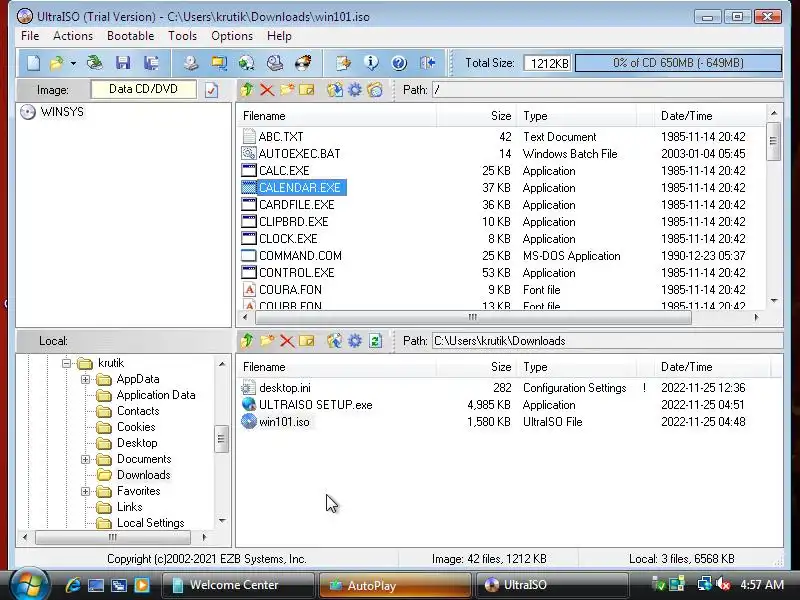Click the Local Path field with Downloads
Image resolution: width=800 pixels, height=600 pixels.
(607, 341)
